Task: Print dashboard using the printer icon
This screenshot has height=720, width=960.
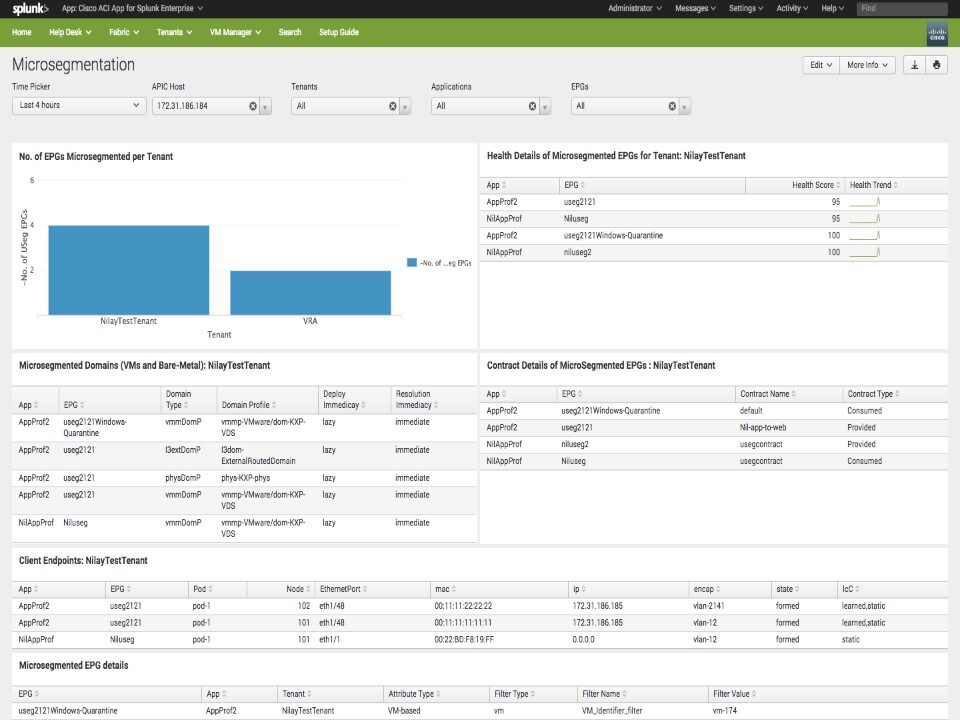Action: pyautogui.click(x=936, y=65)
